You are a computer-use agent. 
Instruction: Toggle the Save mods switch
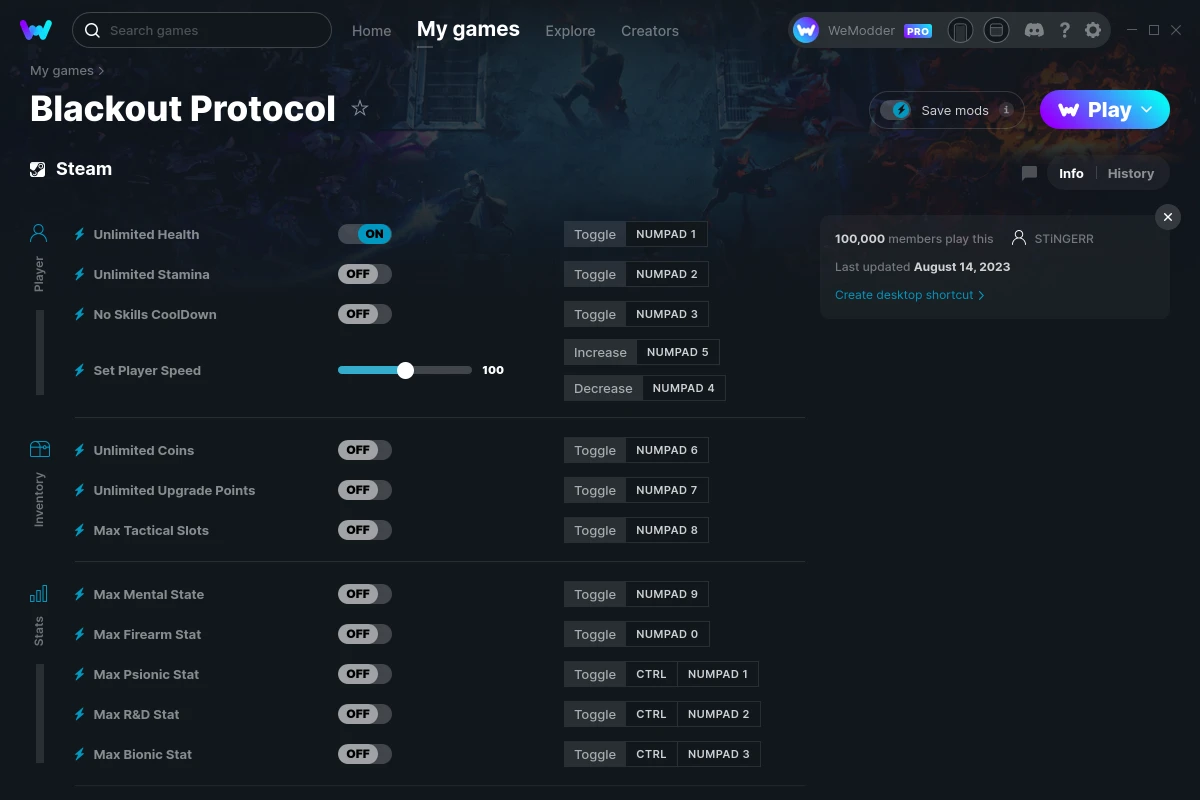[895, 110]
